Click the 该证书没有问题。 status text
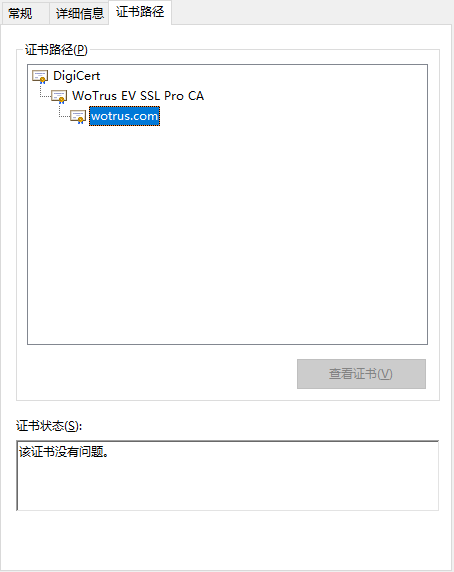This screenshot has width=454, height=572. tap(64, 452)
